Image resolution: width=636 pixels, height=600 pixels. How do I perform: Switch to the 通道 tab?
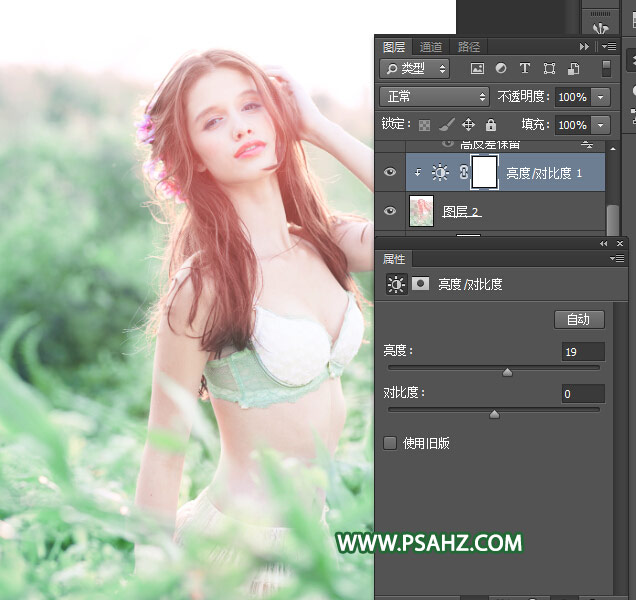point(431,47)
